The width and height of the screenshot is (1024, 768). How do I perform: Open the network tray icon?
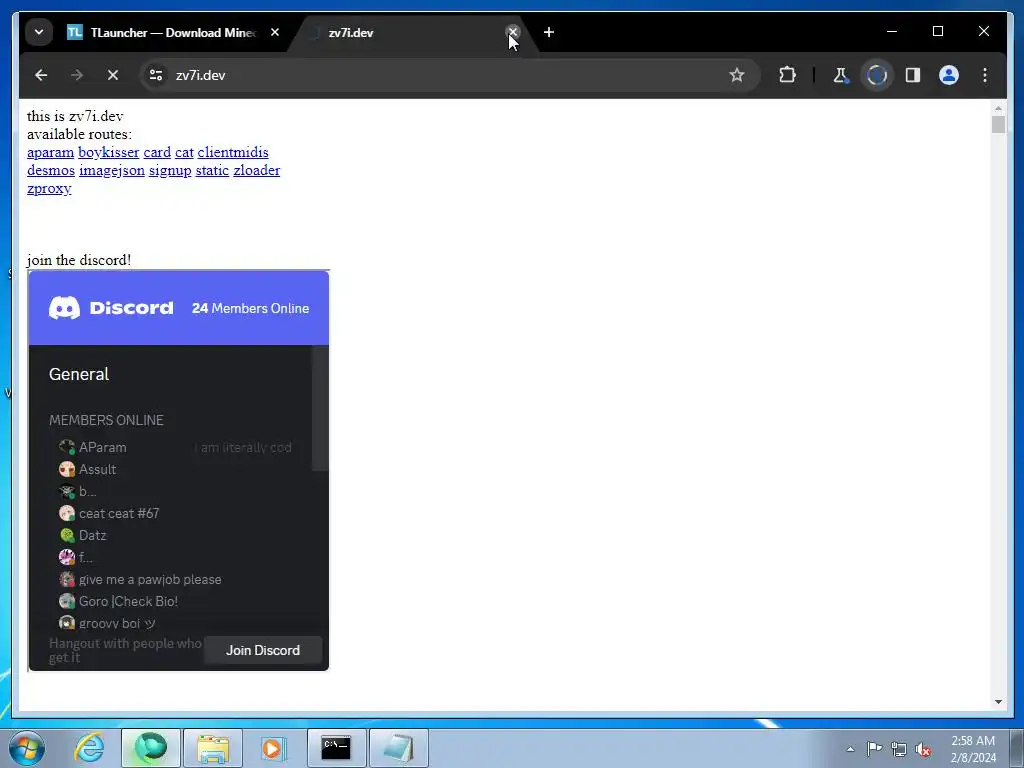(899, 749)
